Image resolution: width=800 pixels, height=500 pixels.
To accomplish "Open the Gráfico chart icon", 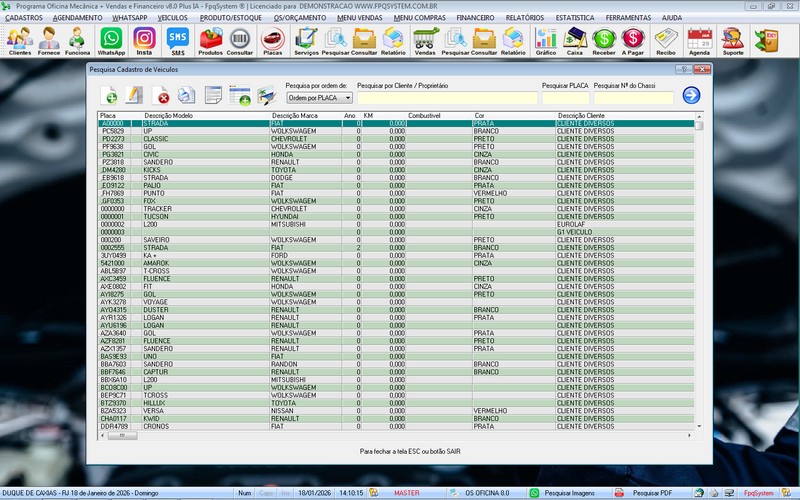I will coord(545,40).
